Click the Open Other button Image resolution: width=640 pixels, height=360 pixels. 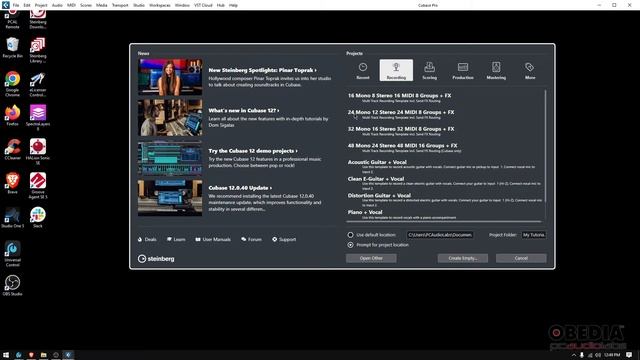pos(371,258)
